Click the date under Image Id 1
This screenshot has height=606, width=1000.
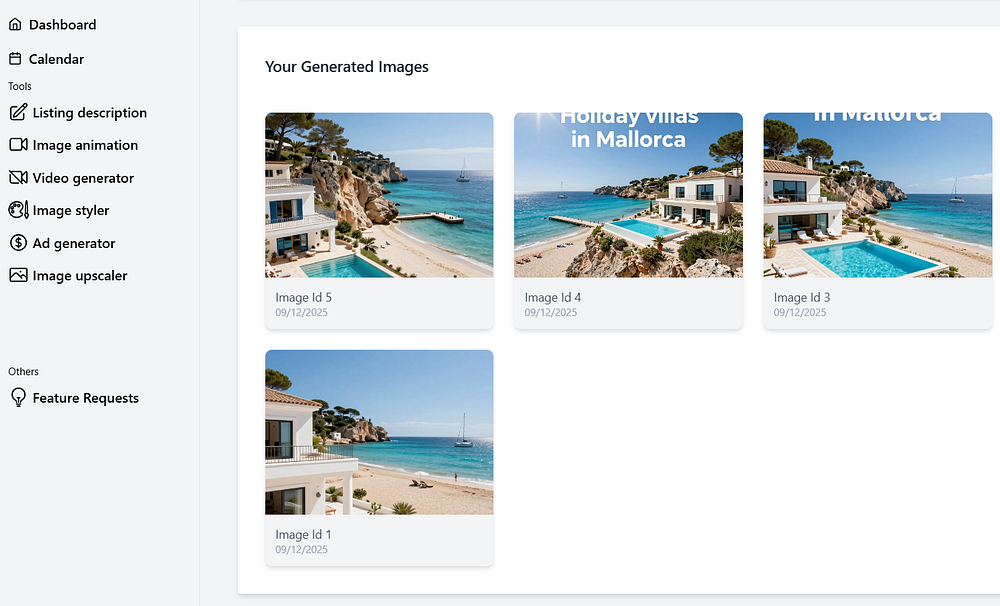coord(302,549)
